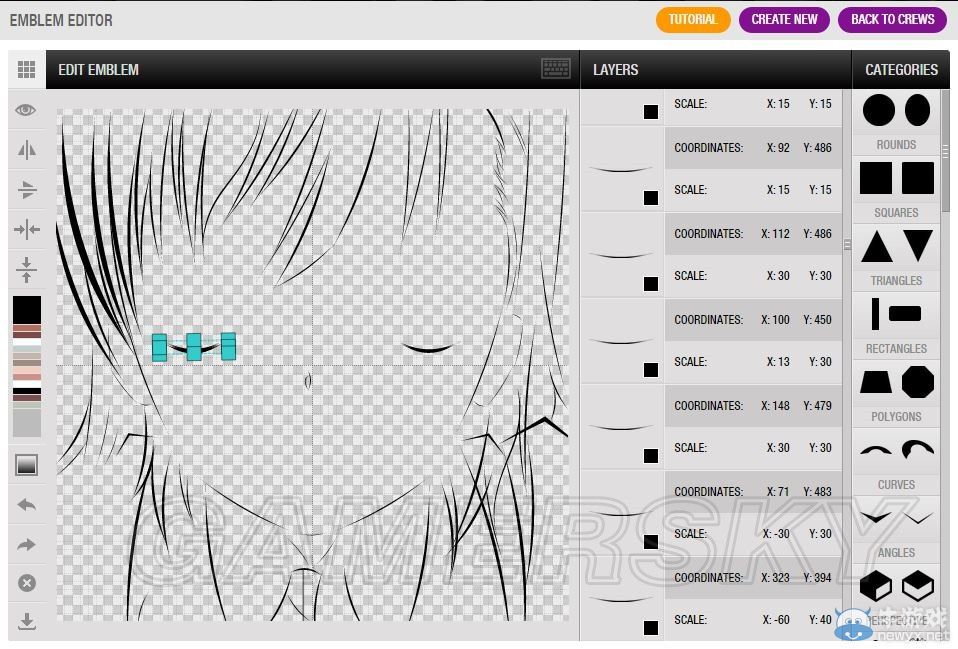Flip the shape horizontally
958x649 pixels.
point(27,150)
